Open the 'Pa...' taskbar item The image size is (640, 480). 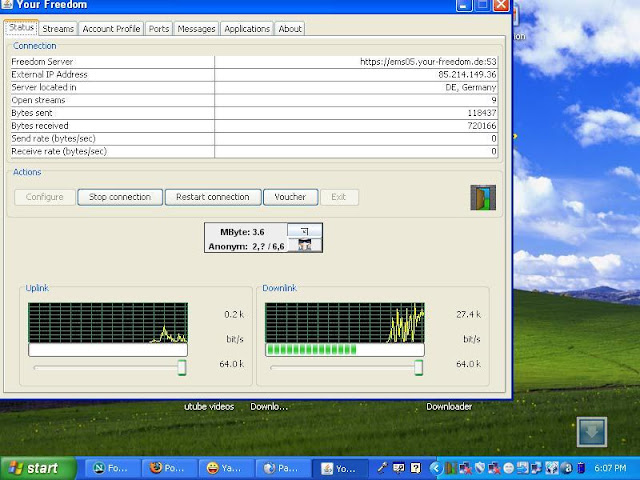tap(283, 468)
